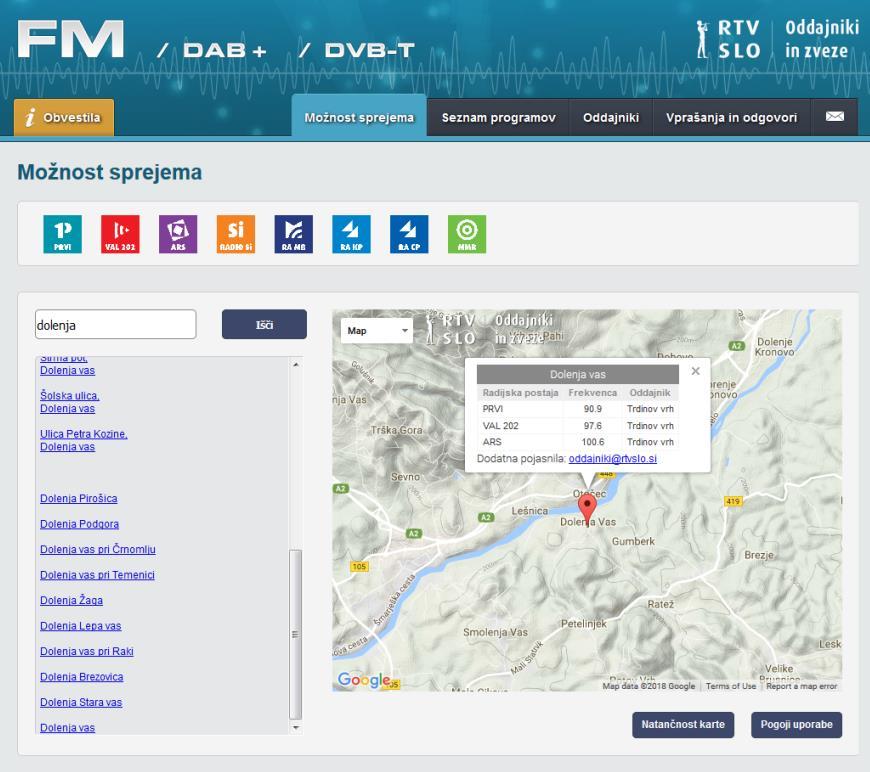Open Dolenja Podgora link
This screenshot has height=772, width=870.
tap(79, 524)
